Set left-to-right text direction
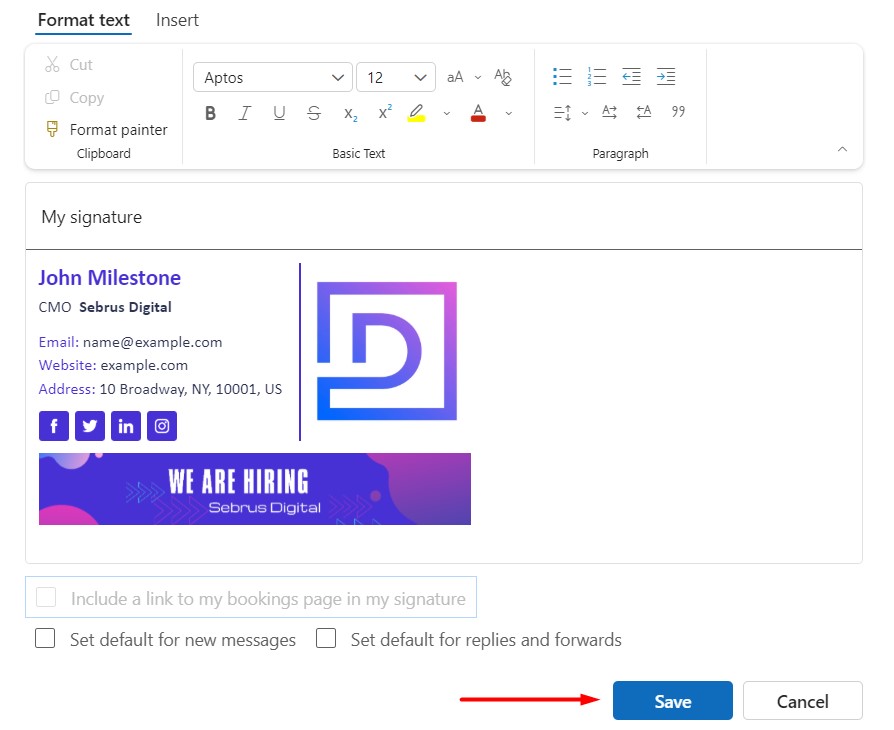Image resolution: width=894 pixels, height=730 pixels. (609, 112)
